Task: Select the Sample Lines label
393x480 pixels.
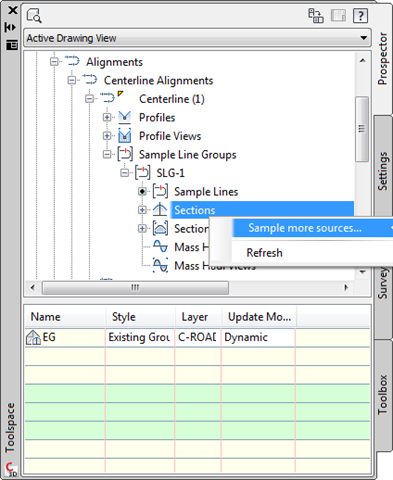Action: point(206,192)
